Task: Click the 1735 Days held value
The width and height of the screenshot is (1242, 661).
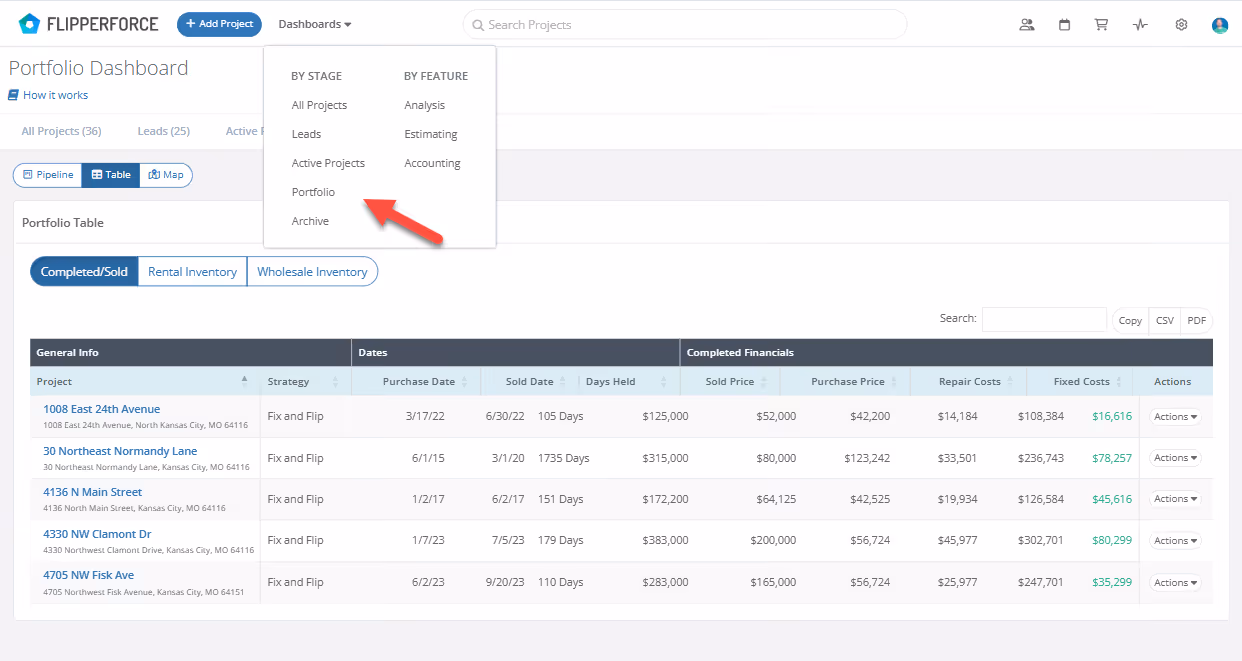Action: tap(564, 458)
